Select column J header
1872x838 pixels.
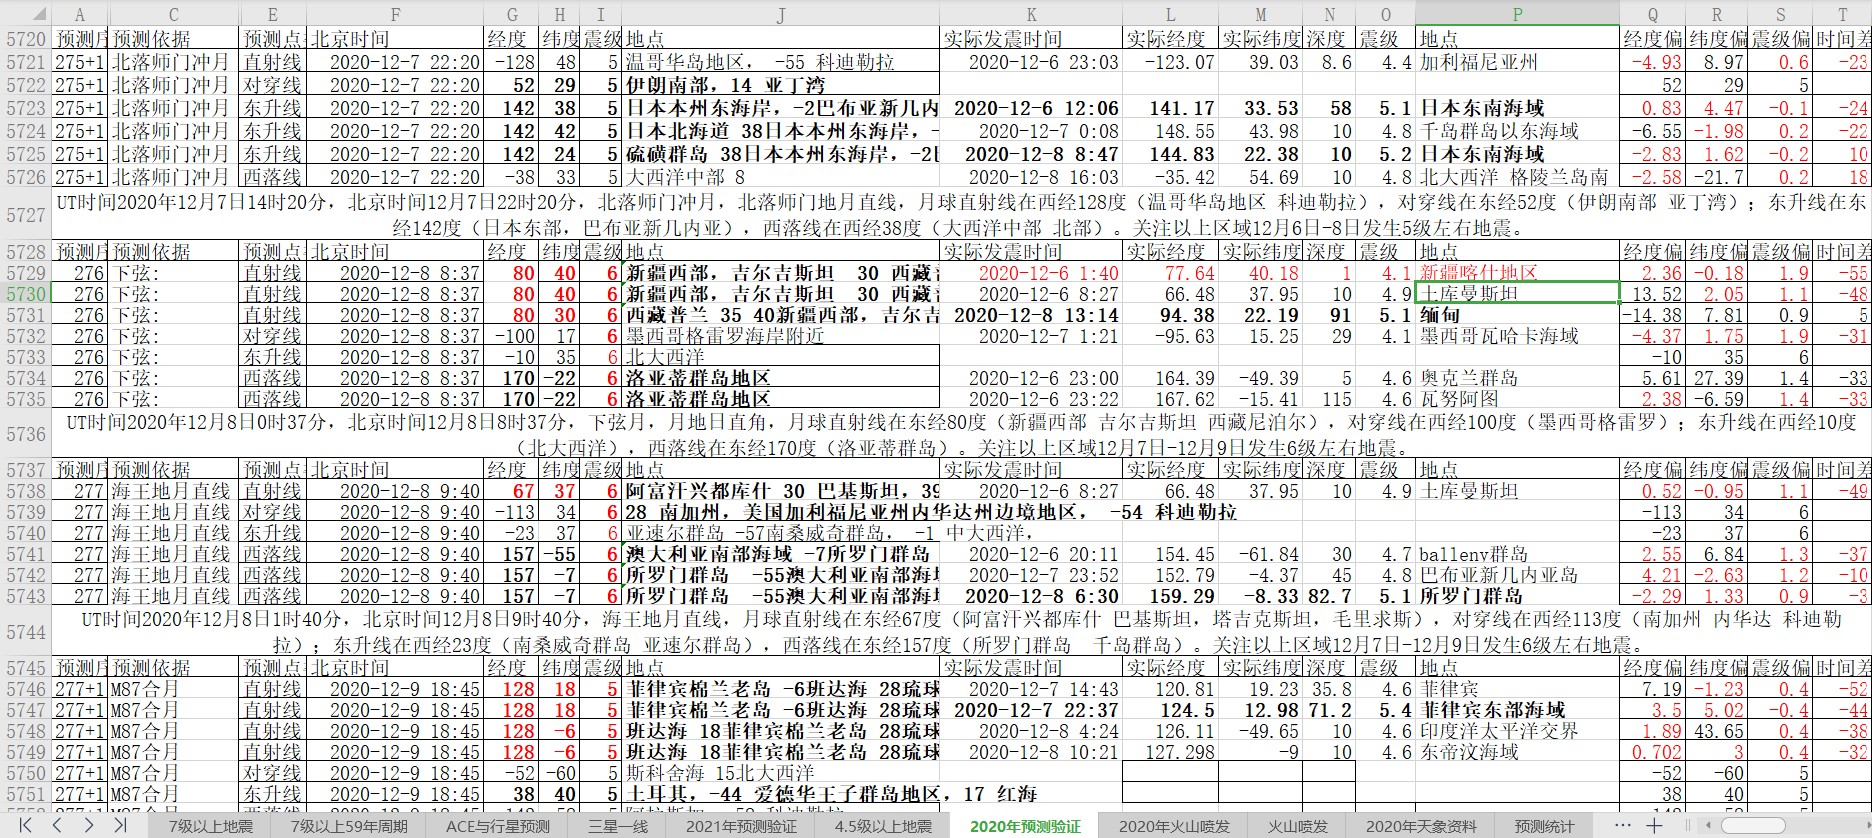click(x=780, y=14)
